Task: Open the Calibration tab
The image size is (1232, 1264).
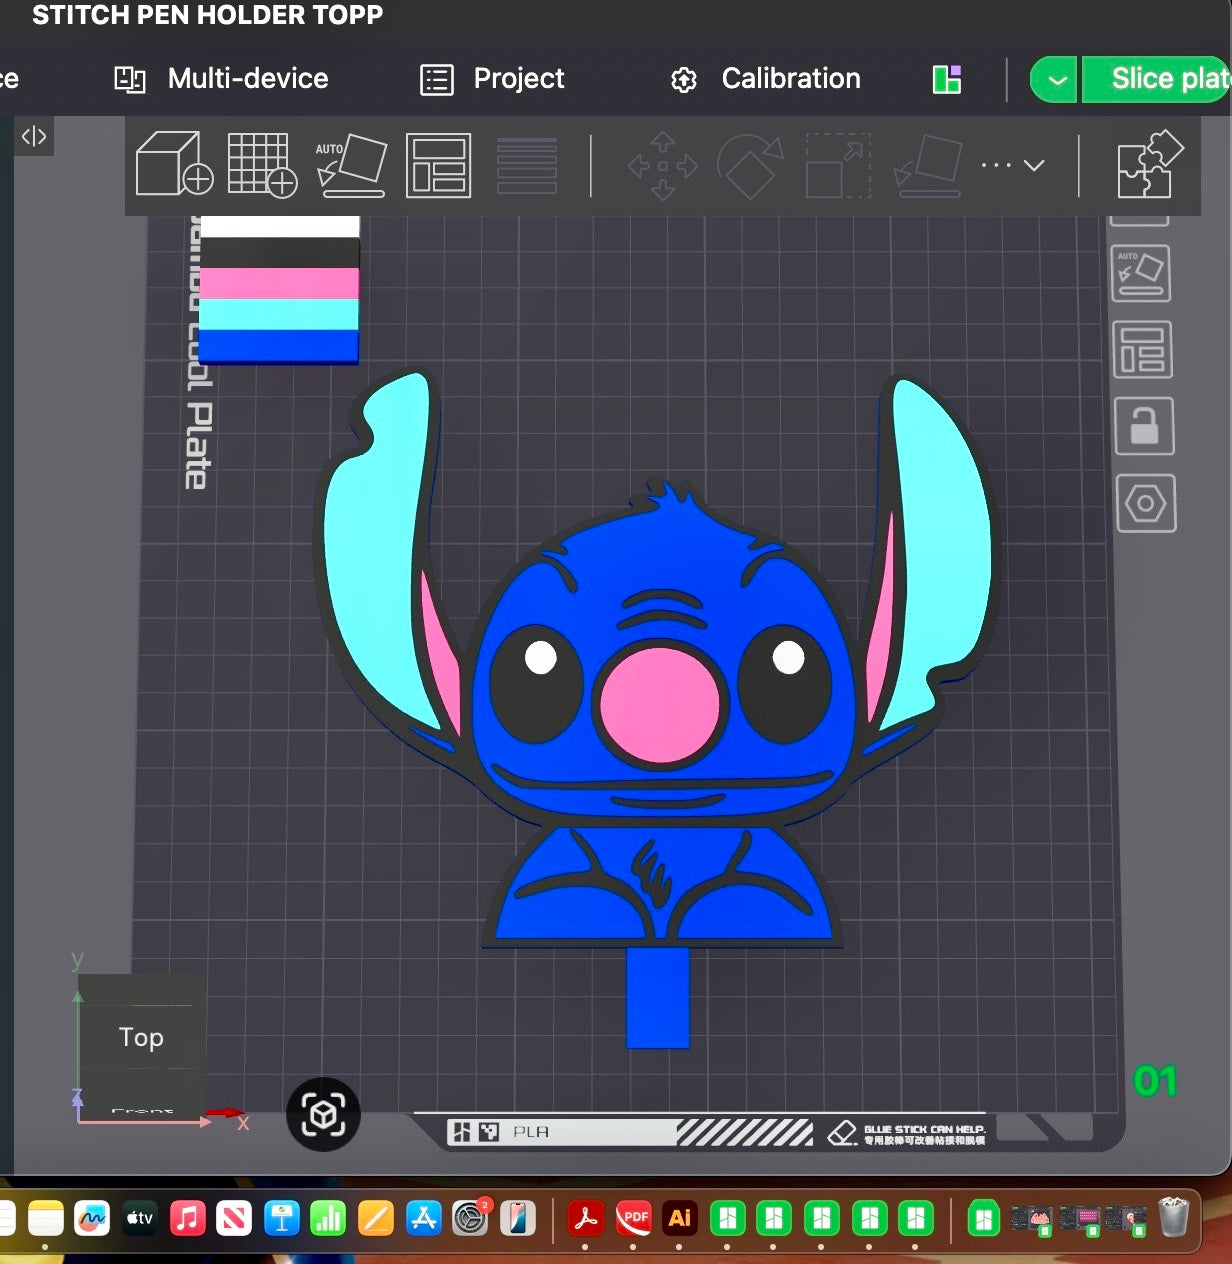Action: [765, 78]
